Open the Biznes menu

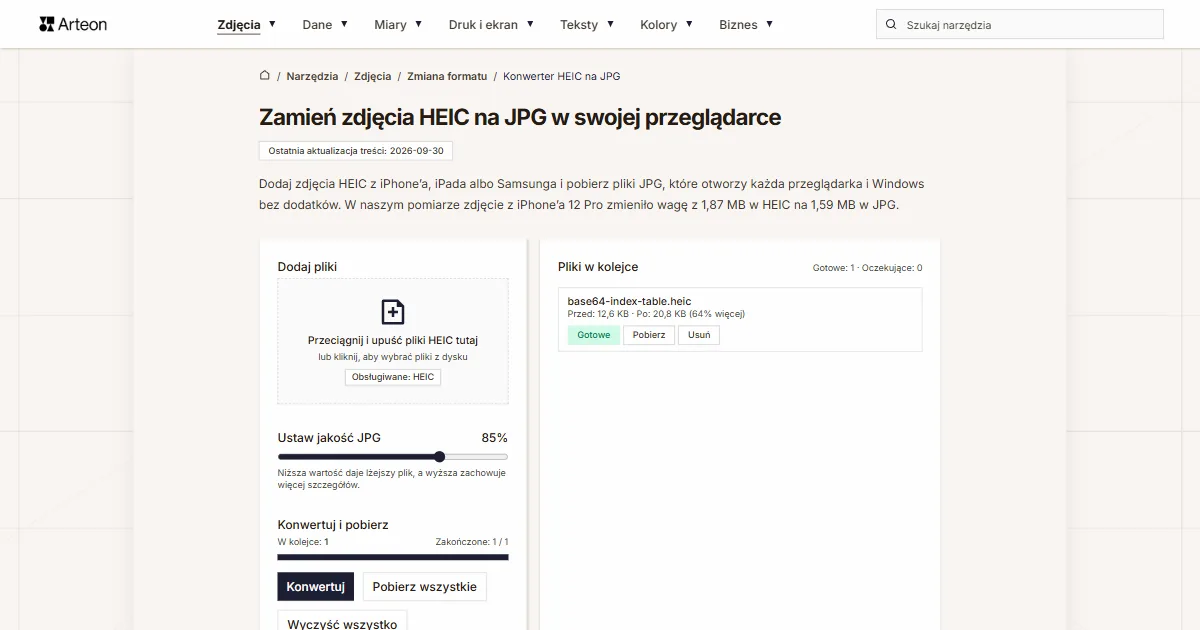pos(738,25)
